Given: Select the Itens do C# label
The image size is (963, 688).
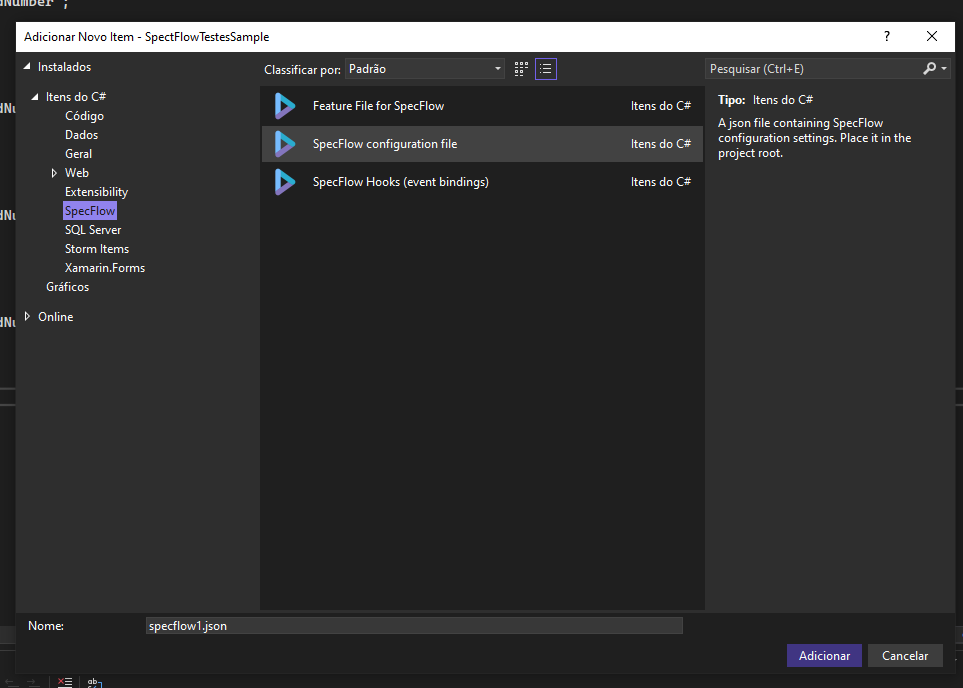Looking at the screenshot, I should (x=76, y=96).
